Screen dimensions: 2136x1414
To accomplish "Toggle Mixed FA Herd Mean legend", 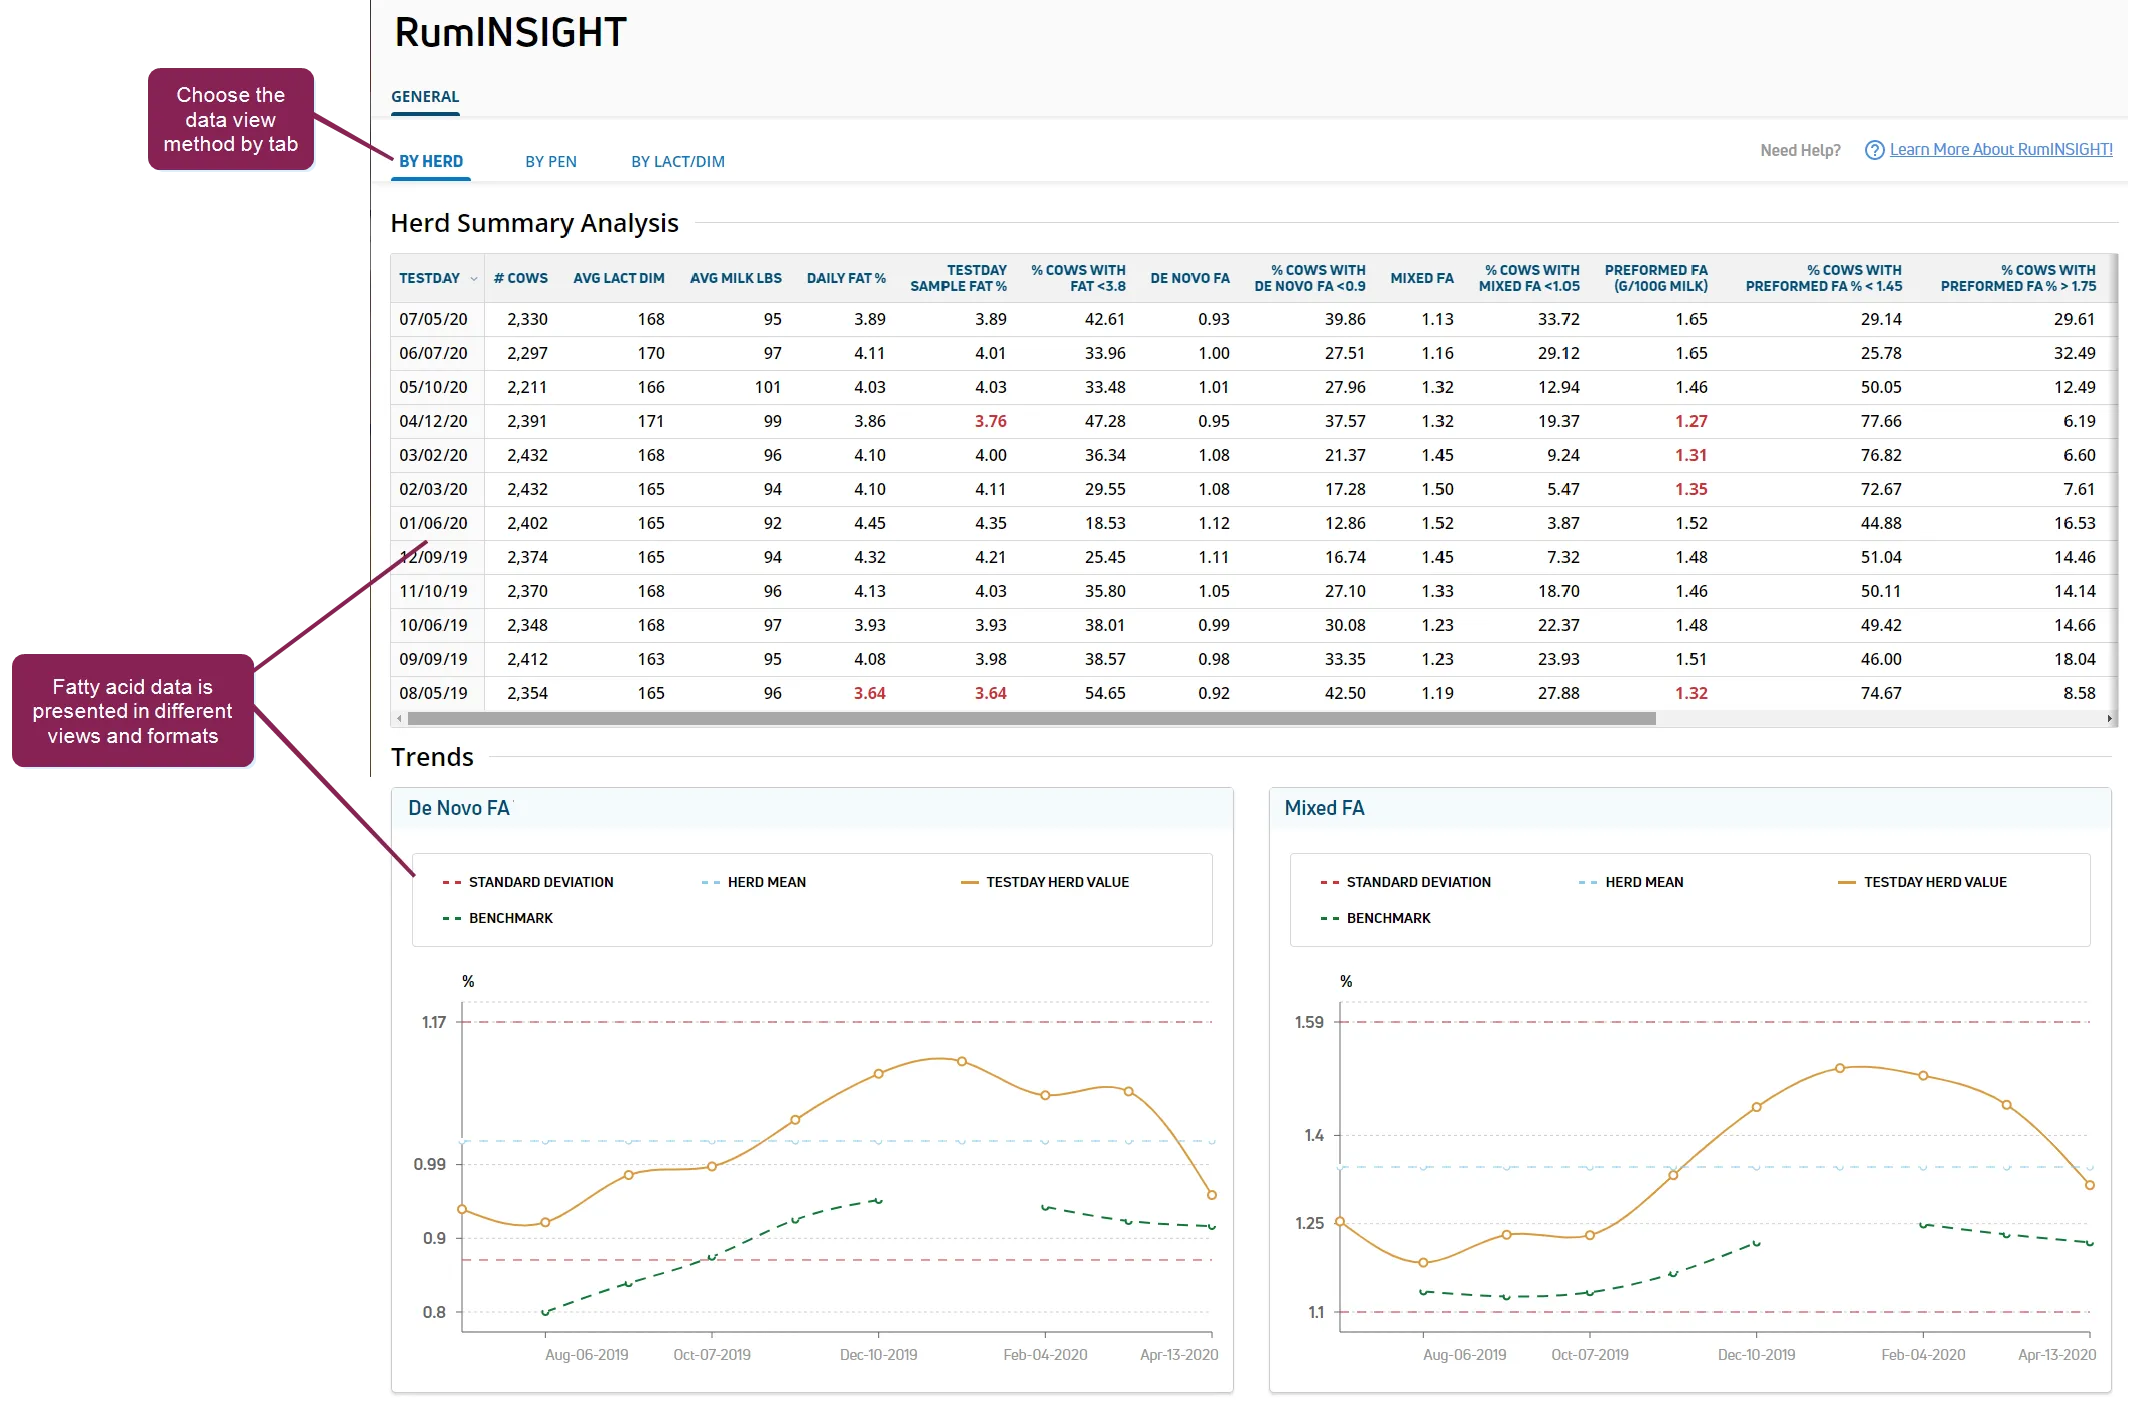I will [x=1632, y=883].
